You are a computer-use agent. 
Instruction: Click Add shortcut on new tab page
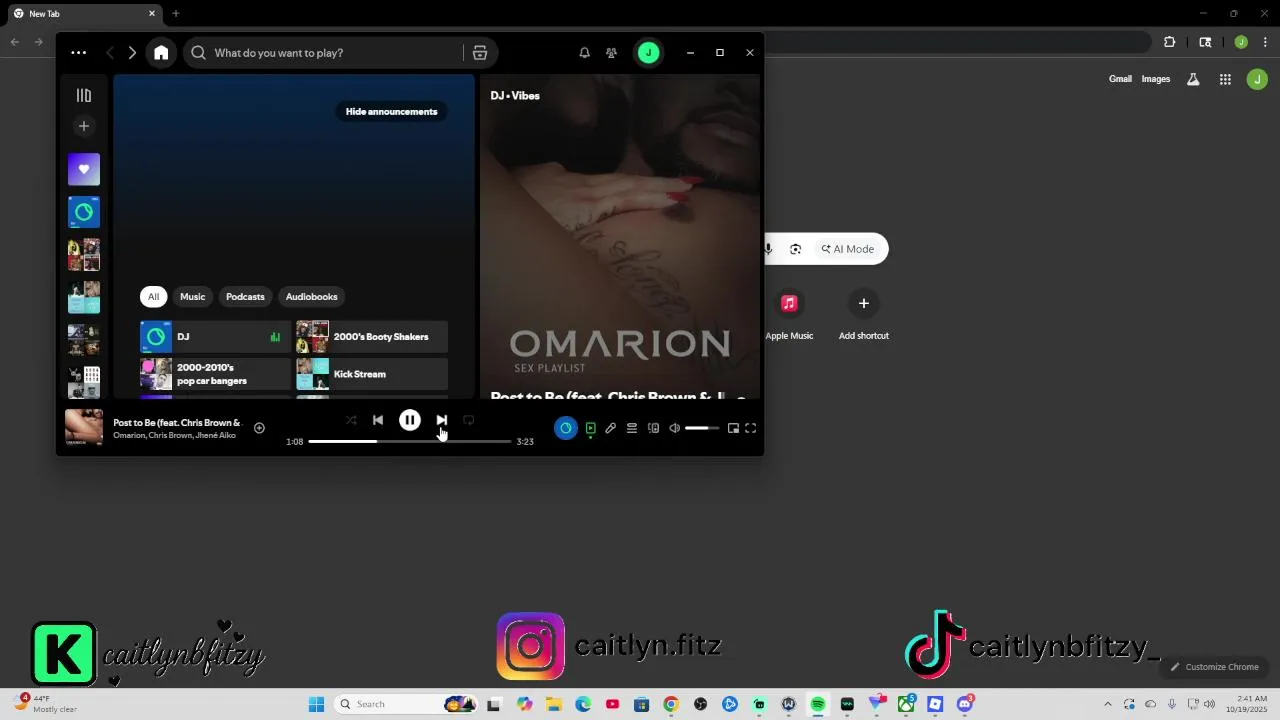(864, 314)
